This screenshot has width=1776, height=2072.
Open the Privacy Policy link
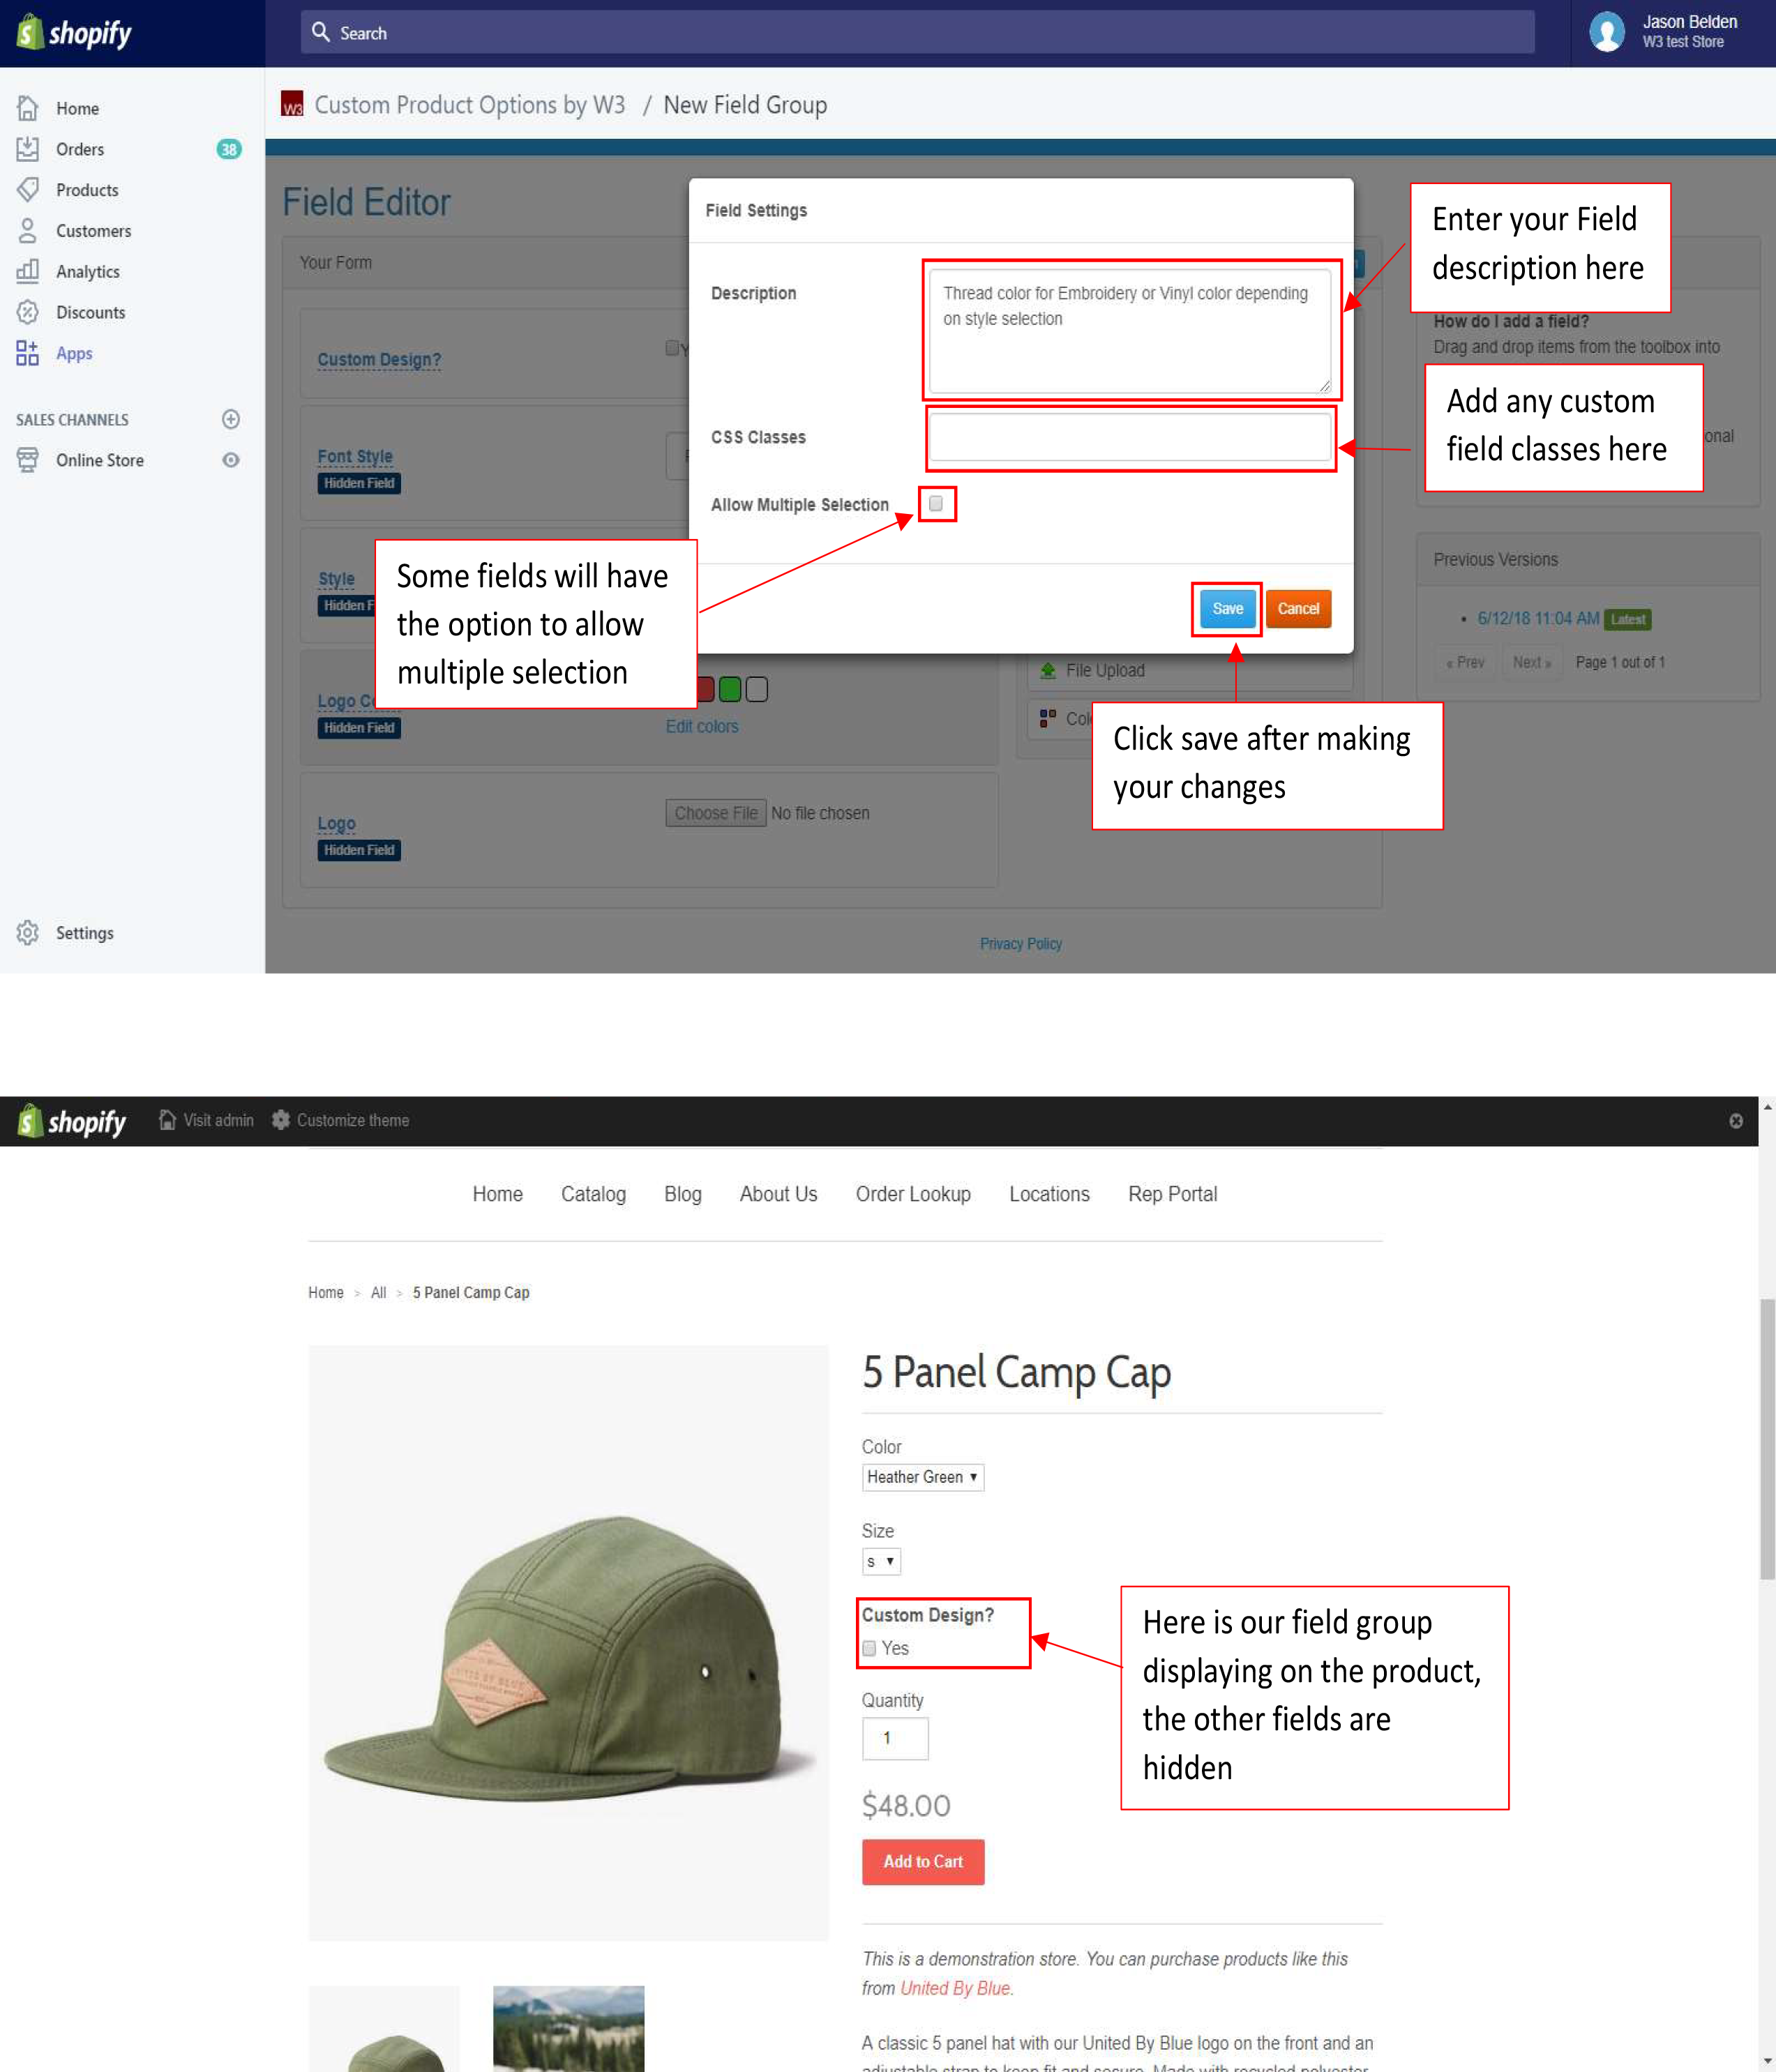click(x=1021, y=943)
